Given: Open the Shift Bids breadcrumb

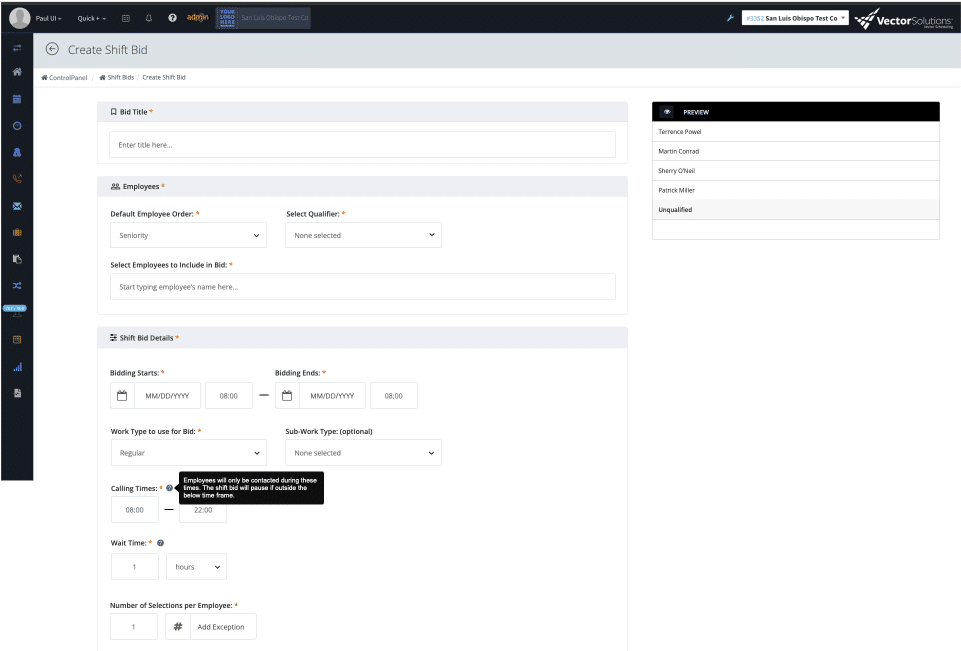Looking at the screenshot, I should click(x=116, y=77).
